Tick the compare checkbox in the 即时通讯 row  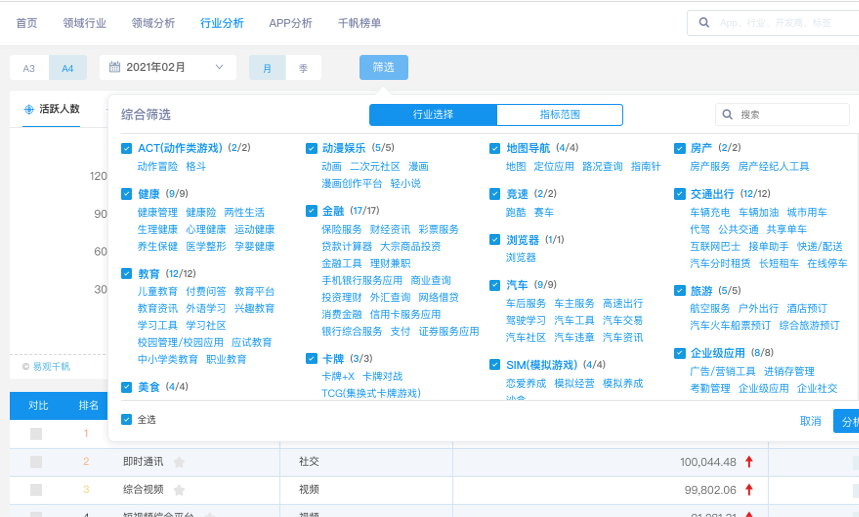(x=36, y=462)
